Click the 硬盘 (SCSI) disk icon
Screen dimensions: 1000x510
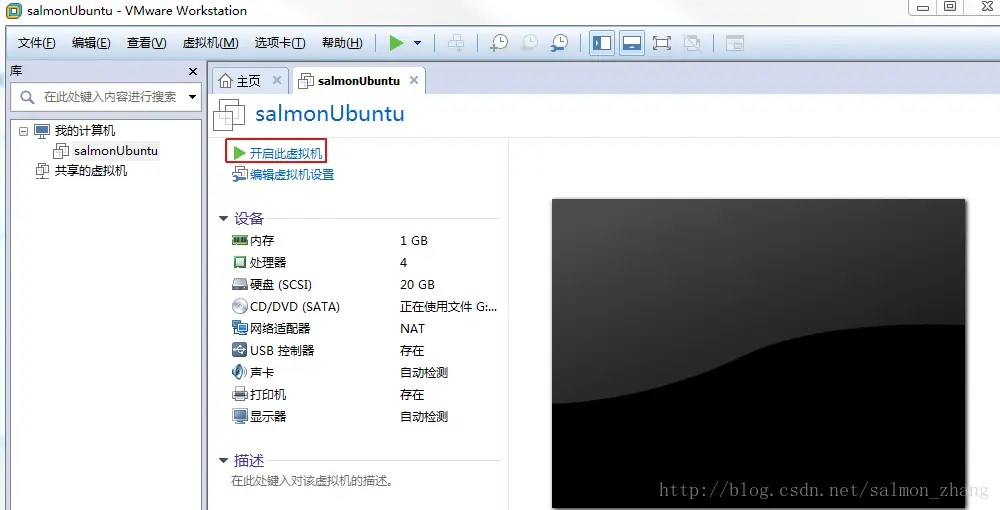pos(240,284)
